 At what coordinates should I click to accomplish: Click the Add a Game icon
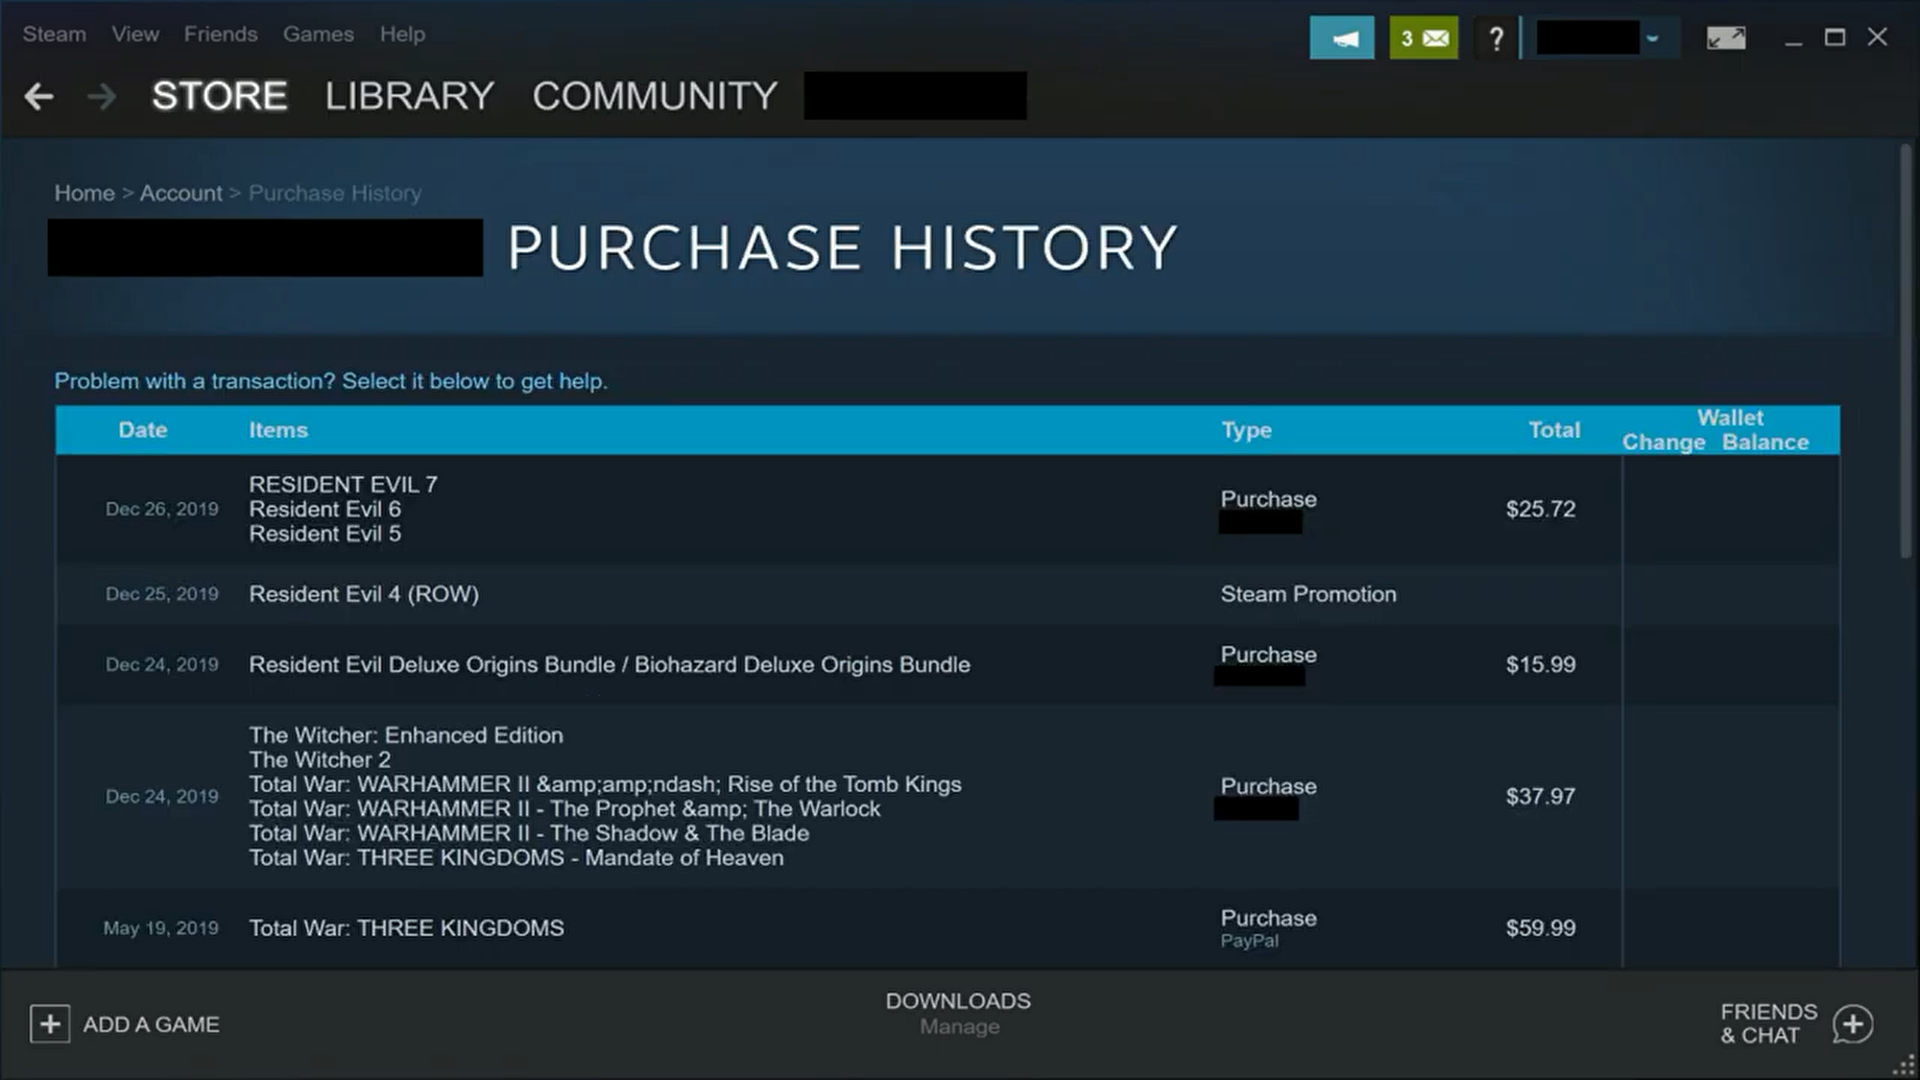[x=49, y=1023]
